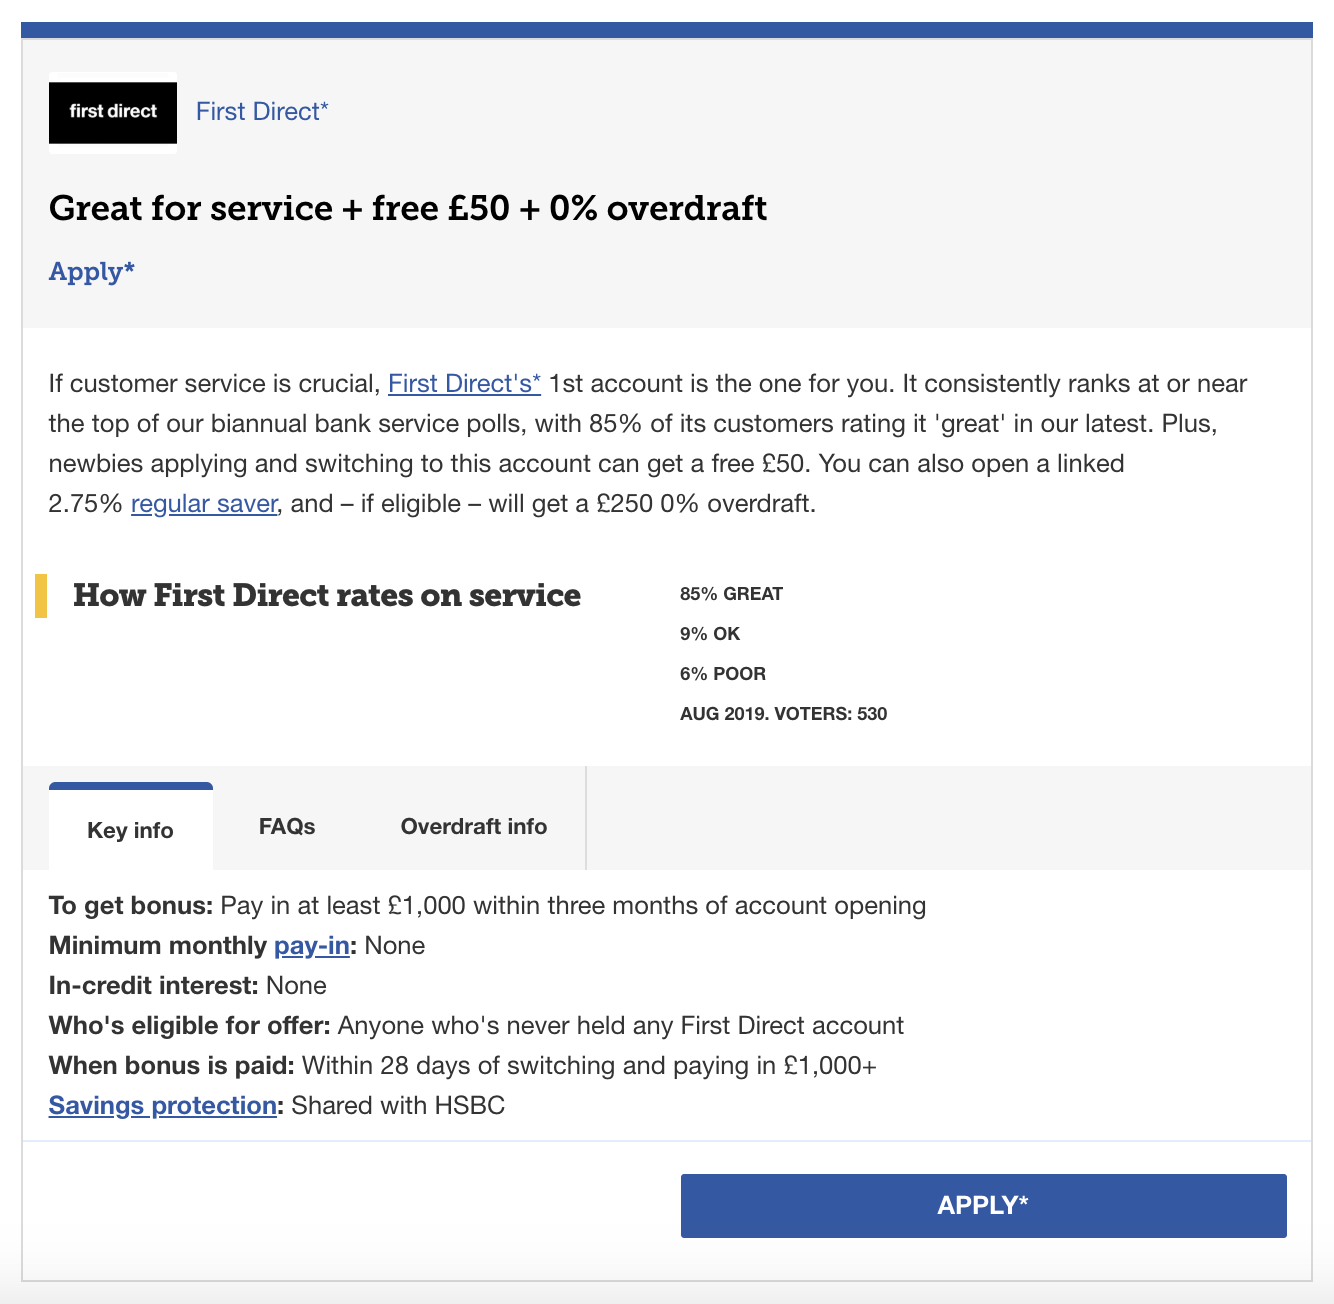Select the Key info tab
The height and width of the screenshot is (1304, 1334).
[130, 830]
